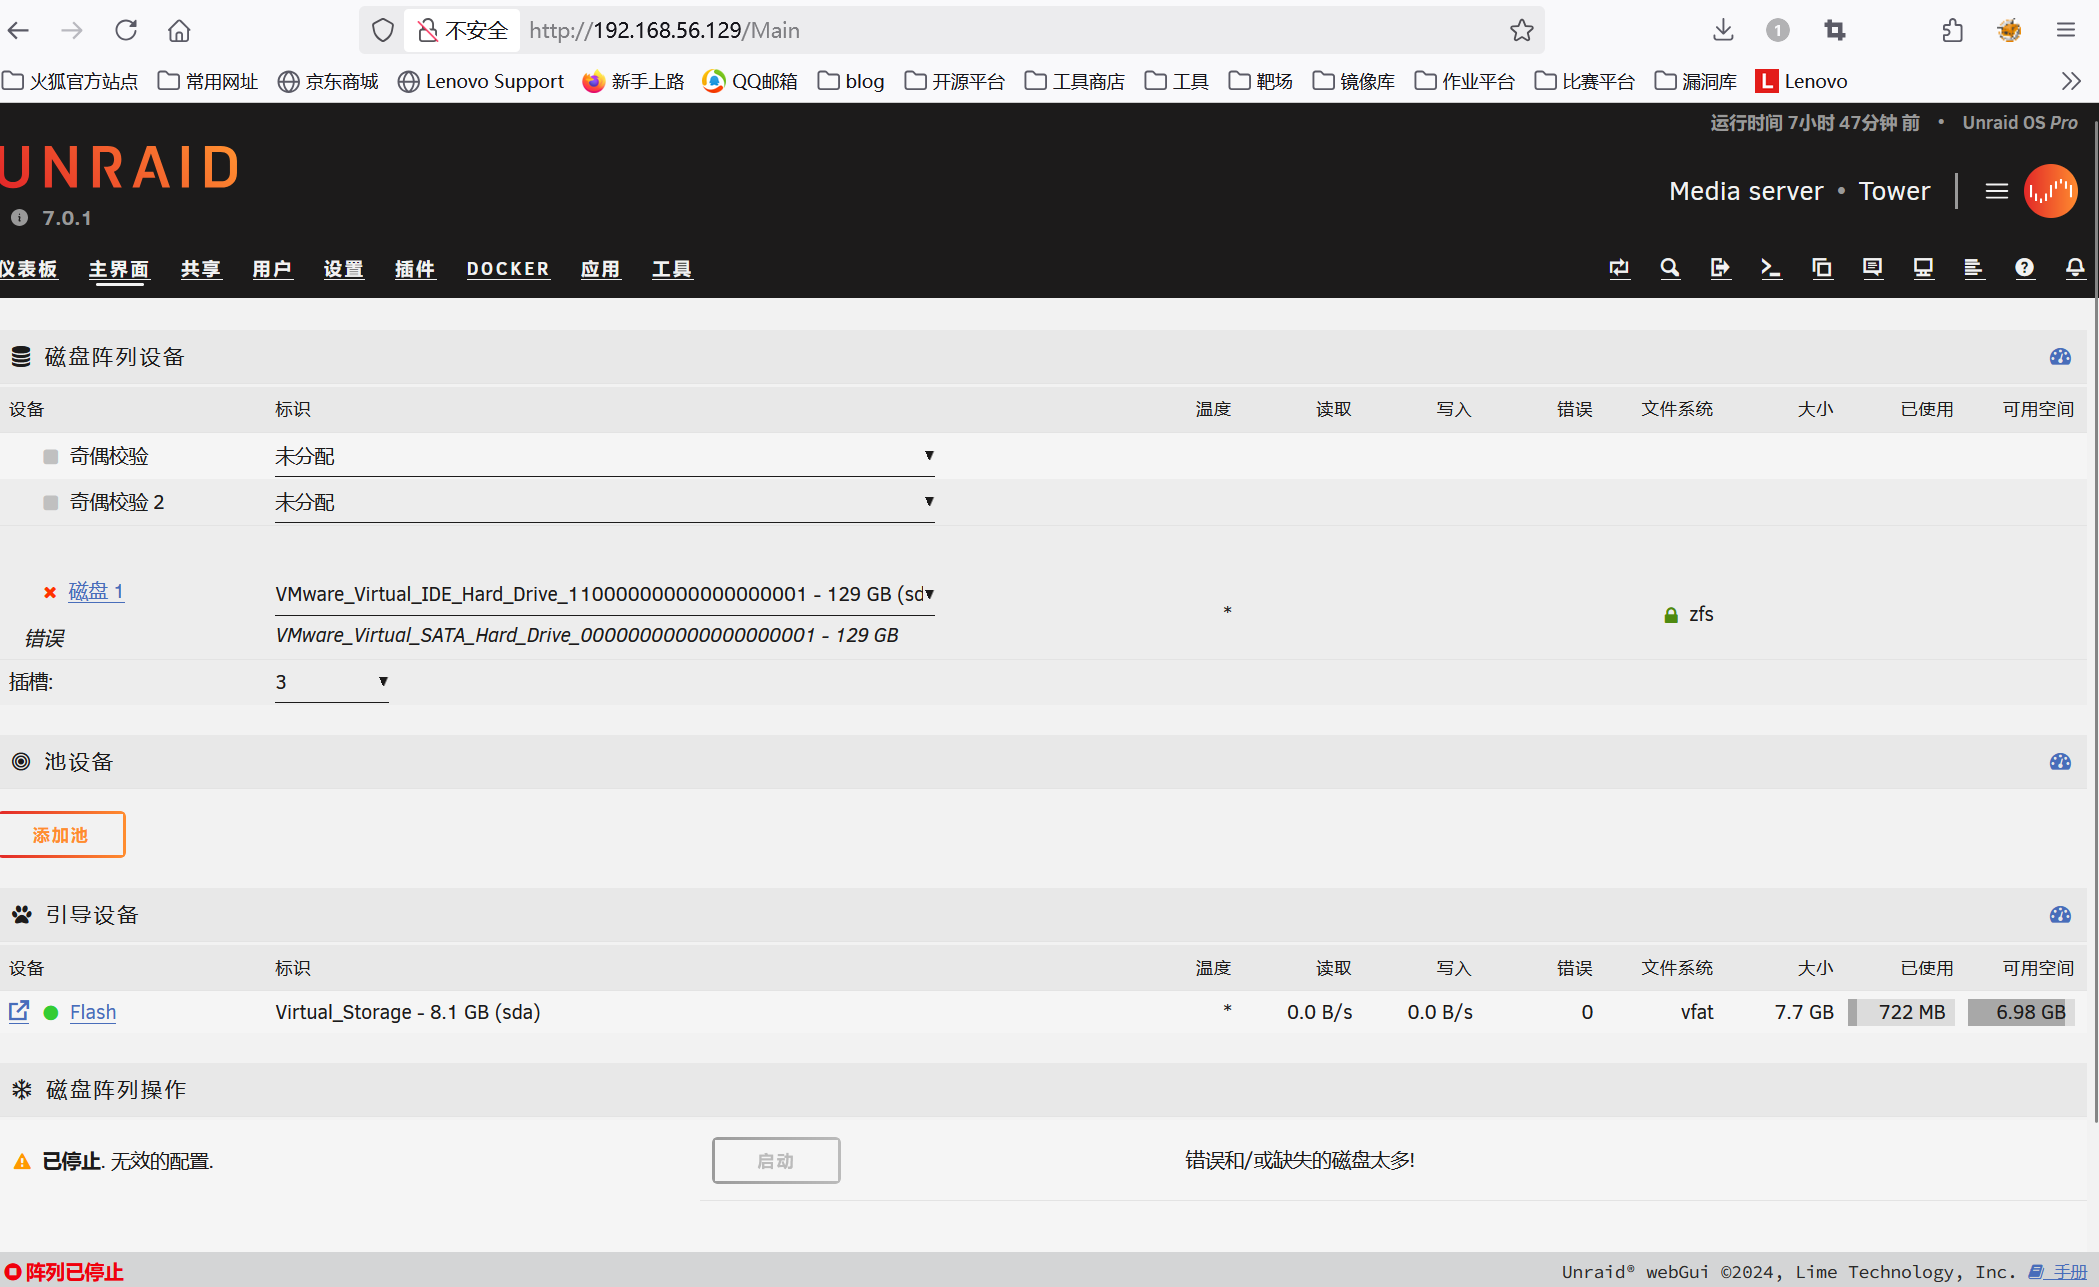
Task: Click the 添加池 button
Action: [62, 834]
